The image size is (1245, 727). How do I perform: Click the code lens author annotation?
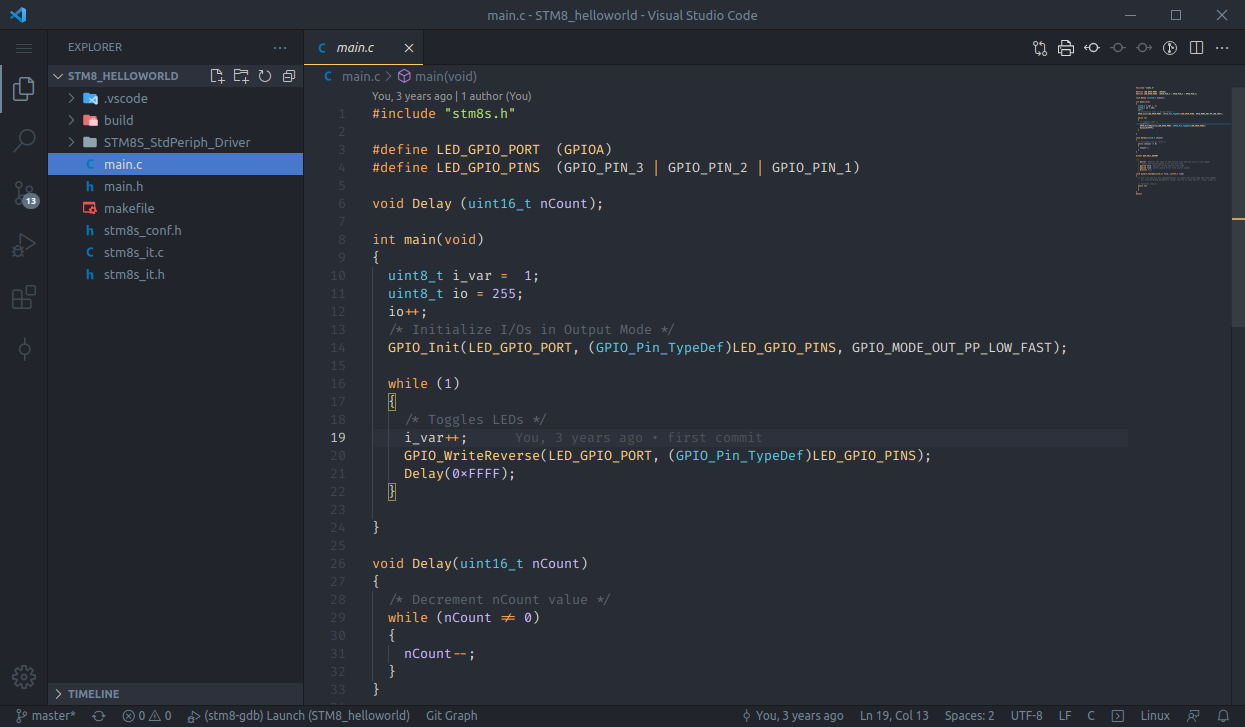[x=452, y=96]
